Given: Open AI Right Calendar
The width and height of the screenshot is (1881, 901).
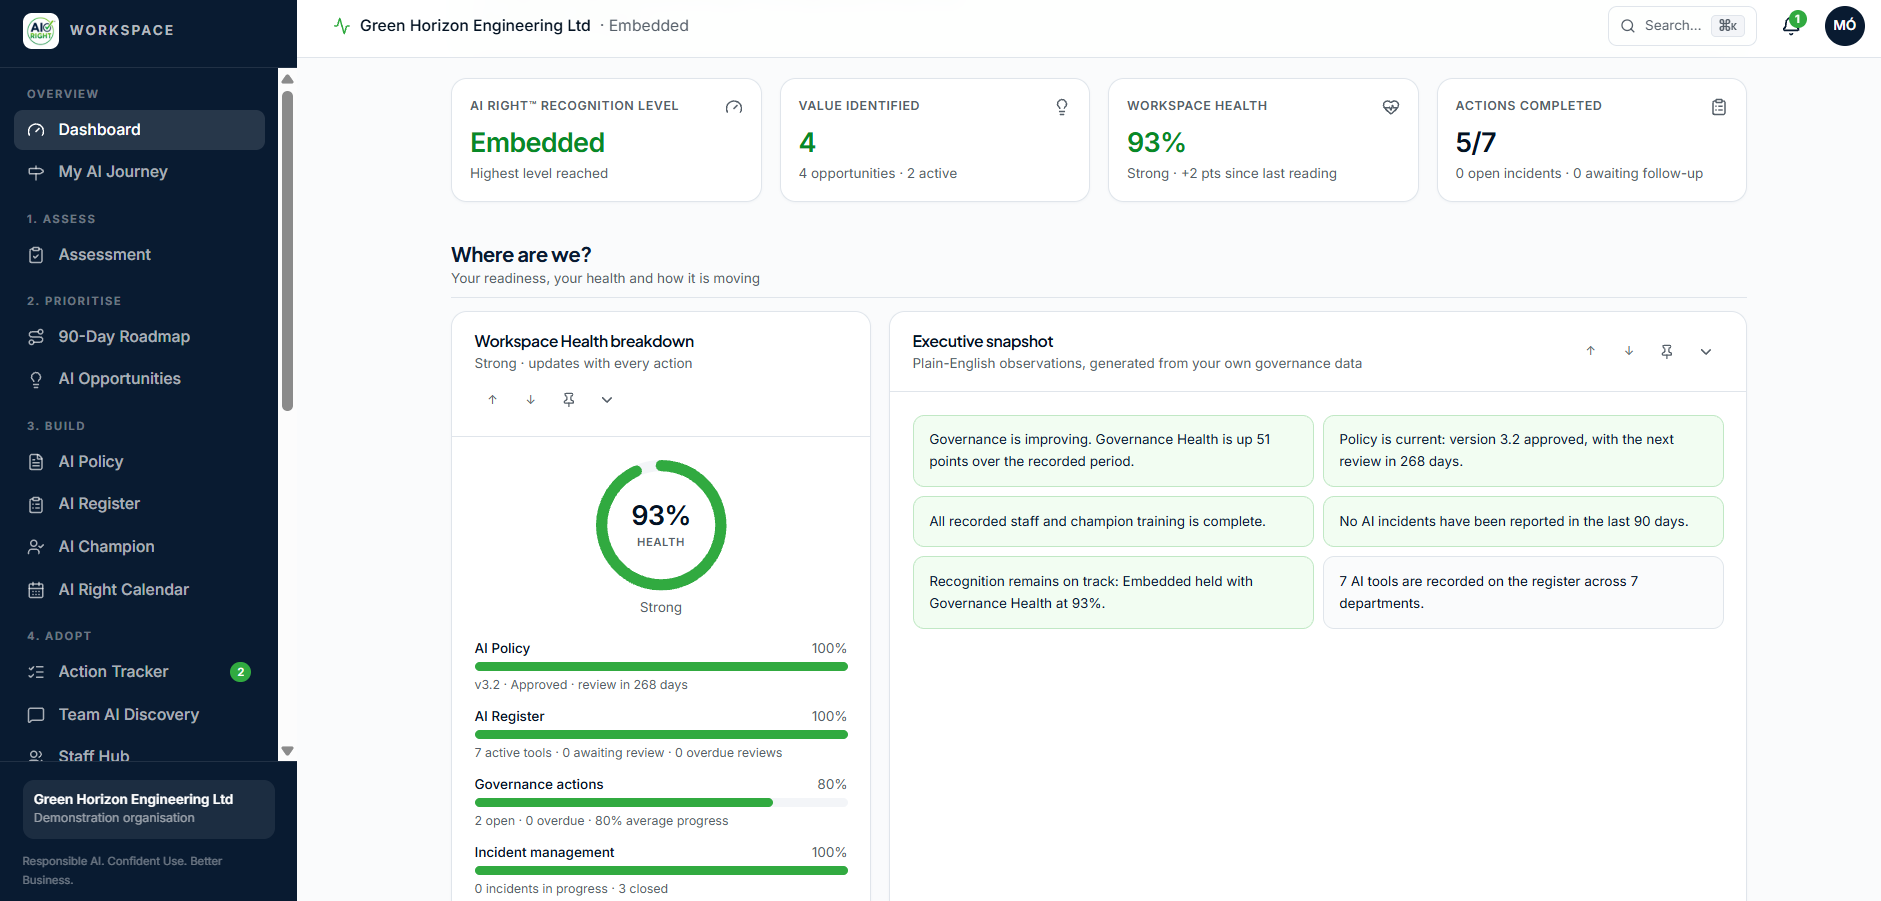Looking at the screenshot, I should coord(139,590).
